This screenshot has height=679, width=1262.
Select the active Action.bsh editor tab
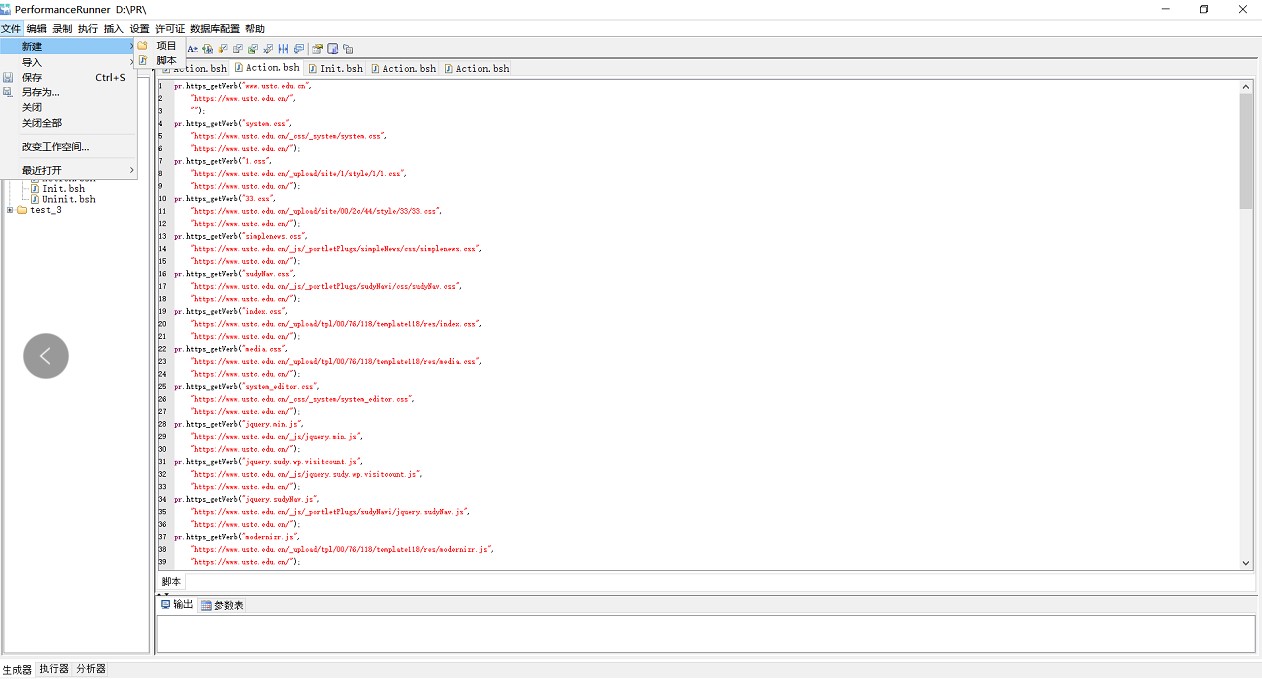coord(267,68)
